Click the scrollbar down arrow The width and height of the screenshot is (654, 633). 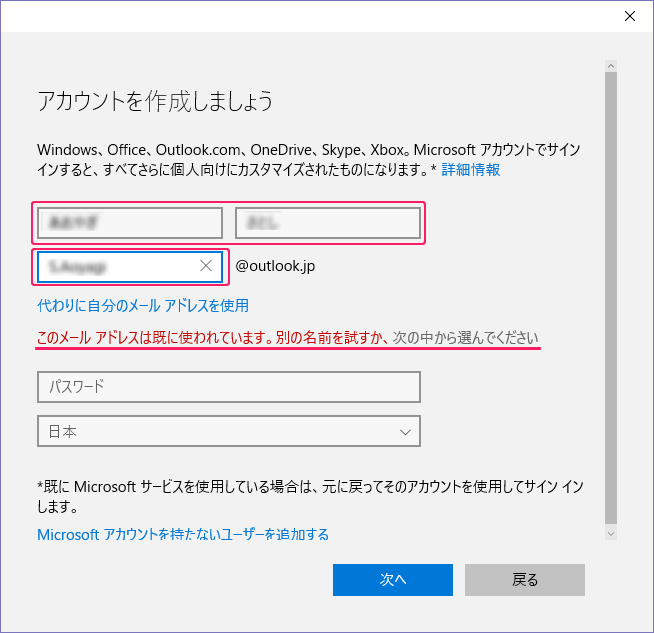click(611, 534)
